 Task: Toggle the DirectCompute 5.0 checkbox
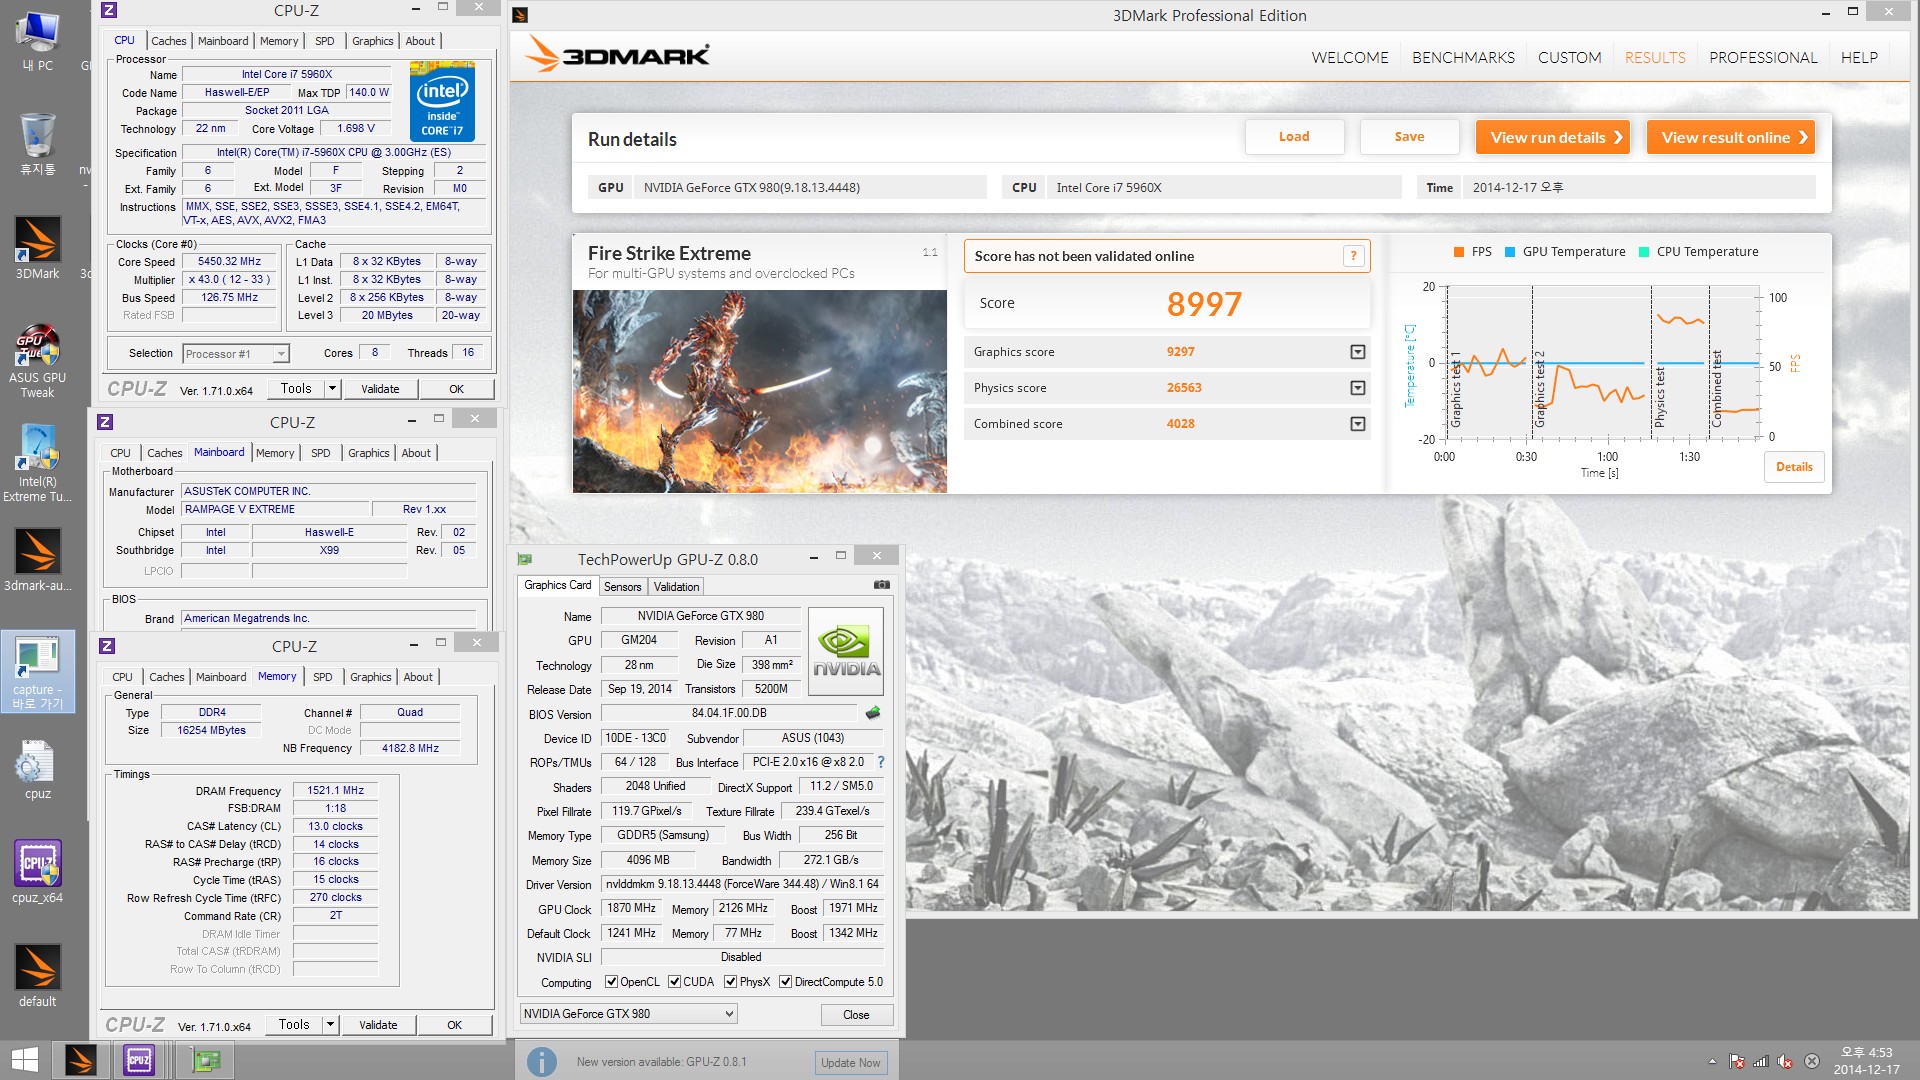786,982
